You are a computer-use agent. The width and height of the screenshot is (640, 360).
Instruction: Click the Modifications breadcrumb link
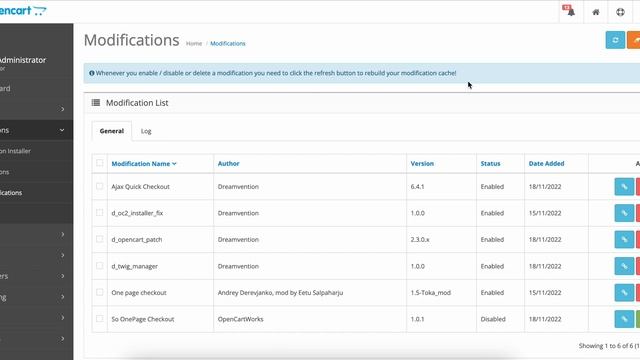pos(228,44)
